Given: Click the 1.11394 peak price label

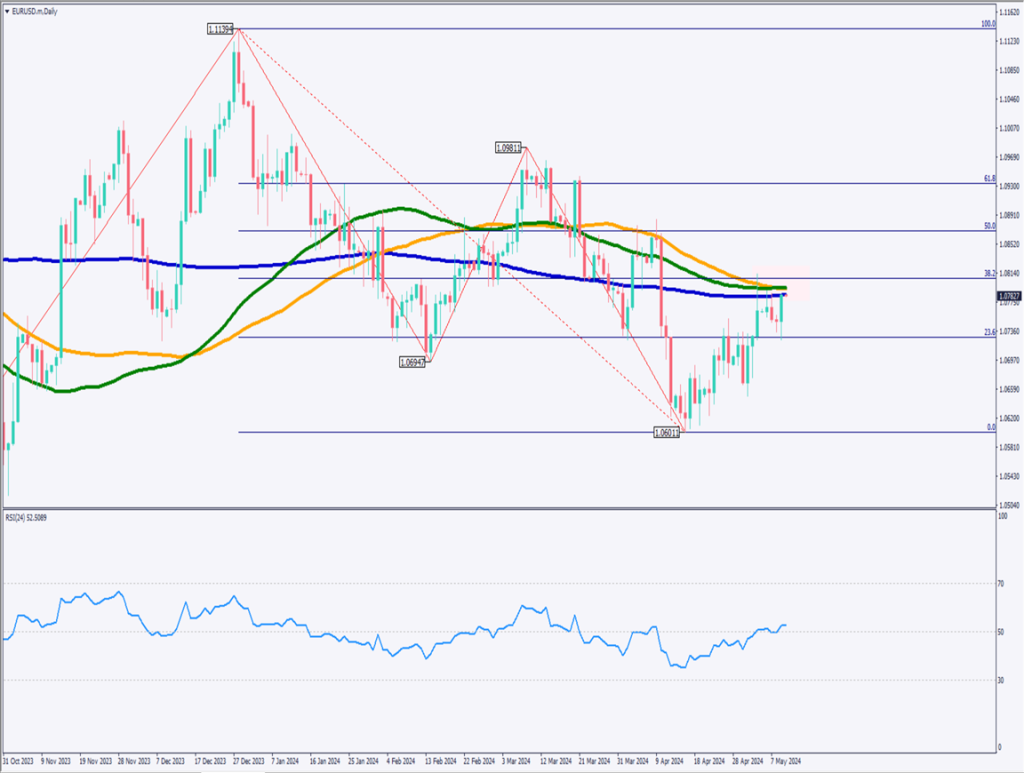Looking at the screenshot, I should coord(221,30).
